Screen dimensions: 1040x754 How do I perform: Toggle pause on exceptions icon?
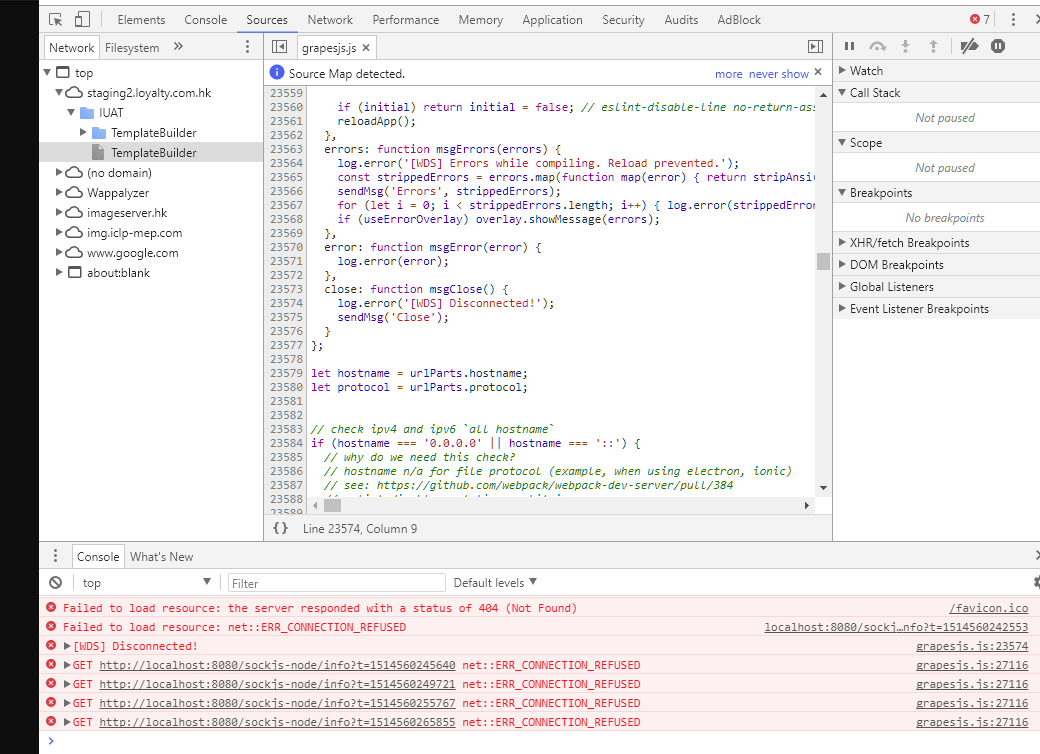point(998,46)
